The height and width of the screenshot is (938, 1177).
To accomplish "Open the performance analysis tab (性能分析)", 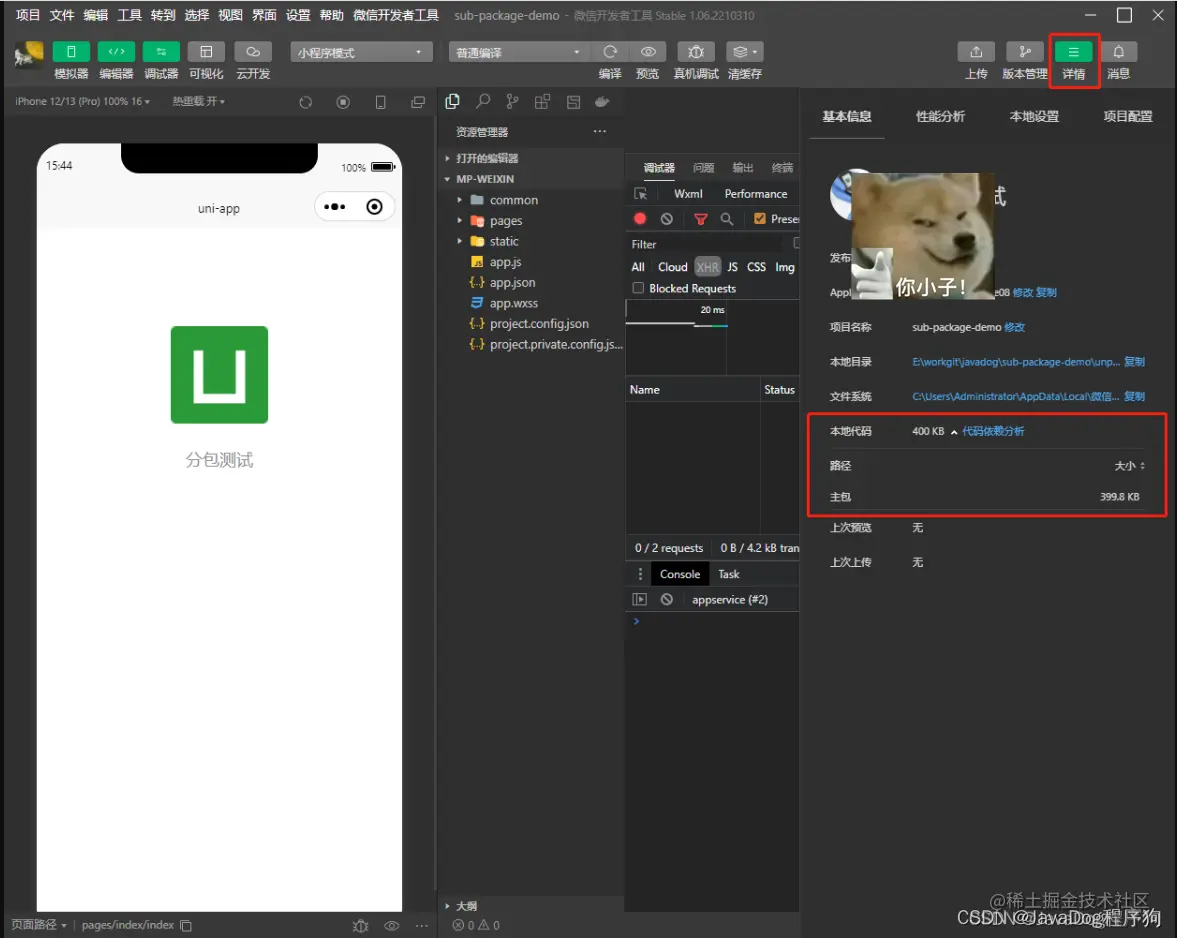I will (940, 116).
